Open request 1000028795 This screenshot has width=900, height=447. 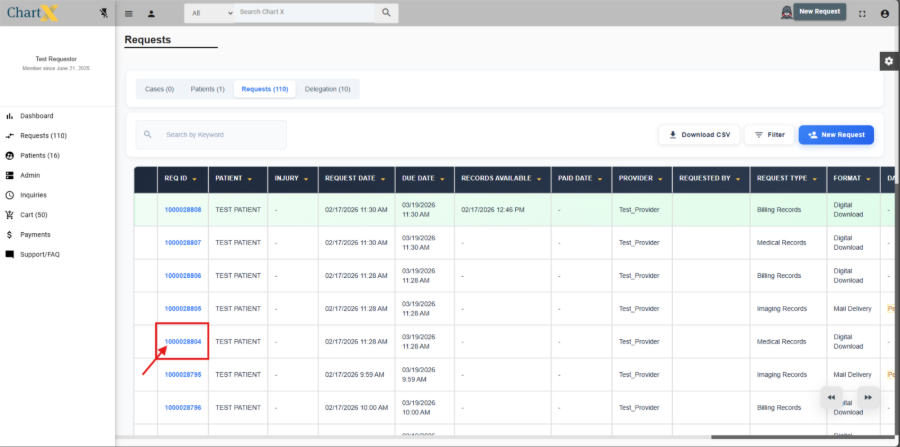click(x=183, y=375)
